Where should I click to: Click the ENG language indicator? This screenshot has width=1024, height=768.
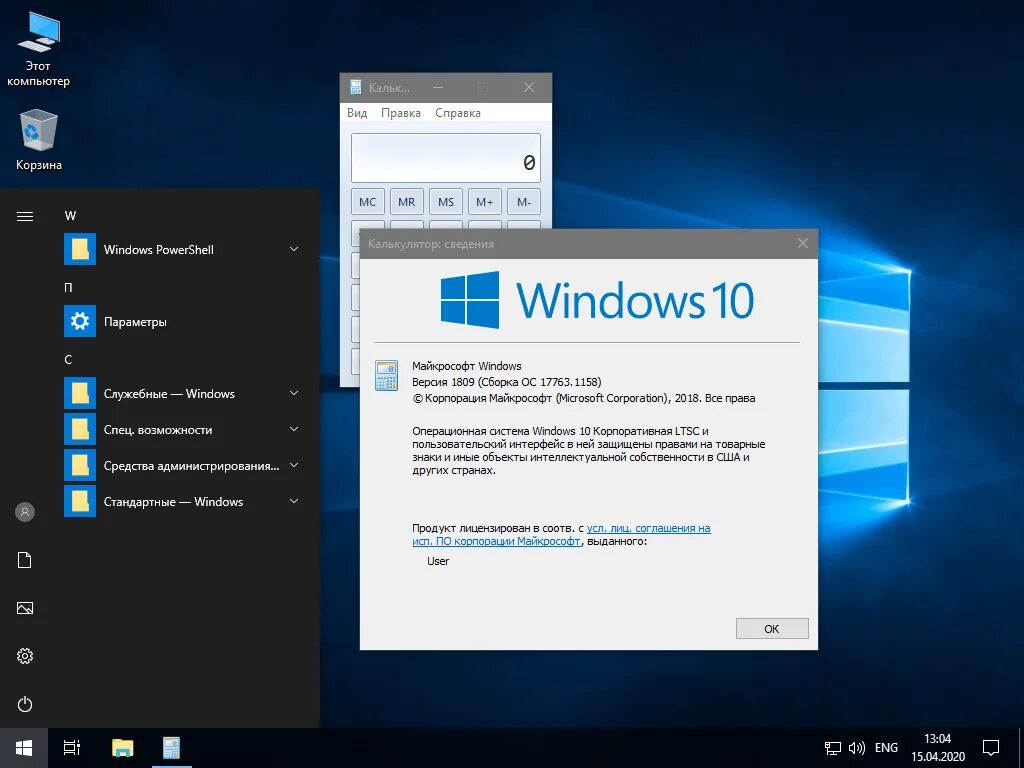click(886, 748)
